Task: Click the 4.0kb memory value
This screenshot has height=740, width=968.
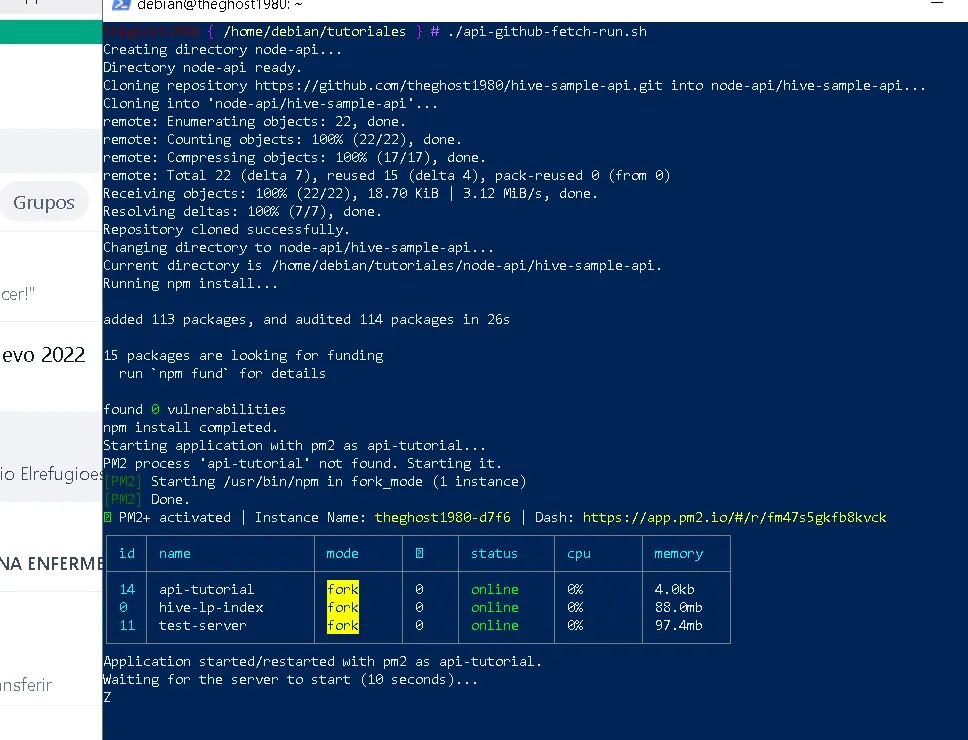Action: [x=674, y=589]
